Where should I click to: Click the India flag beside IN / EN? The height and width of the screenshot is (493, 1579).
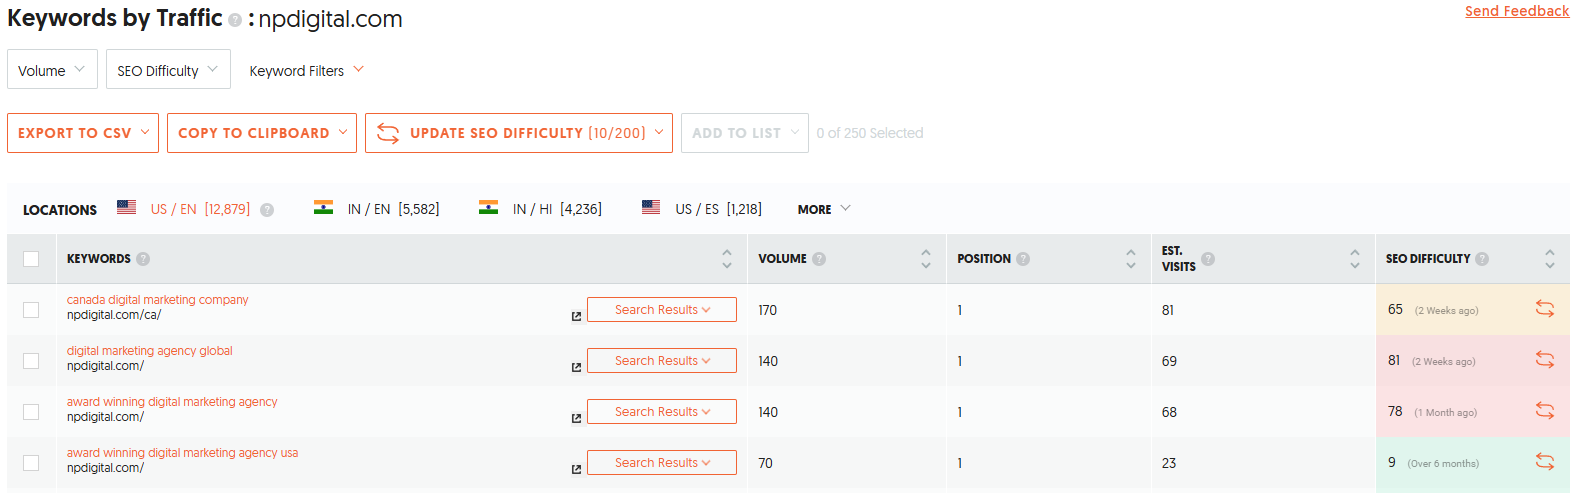click(323, 207)
